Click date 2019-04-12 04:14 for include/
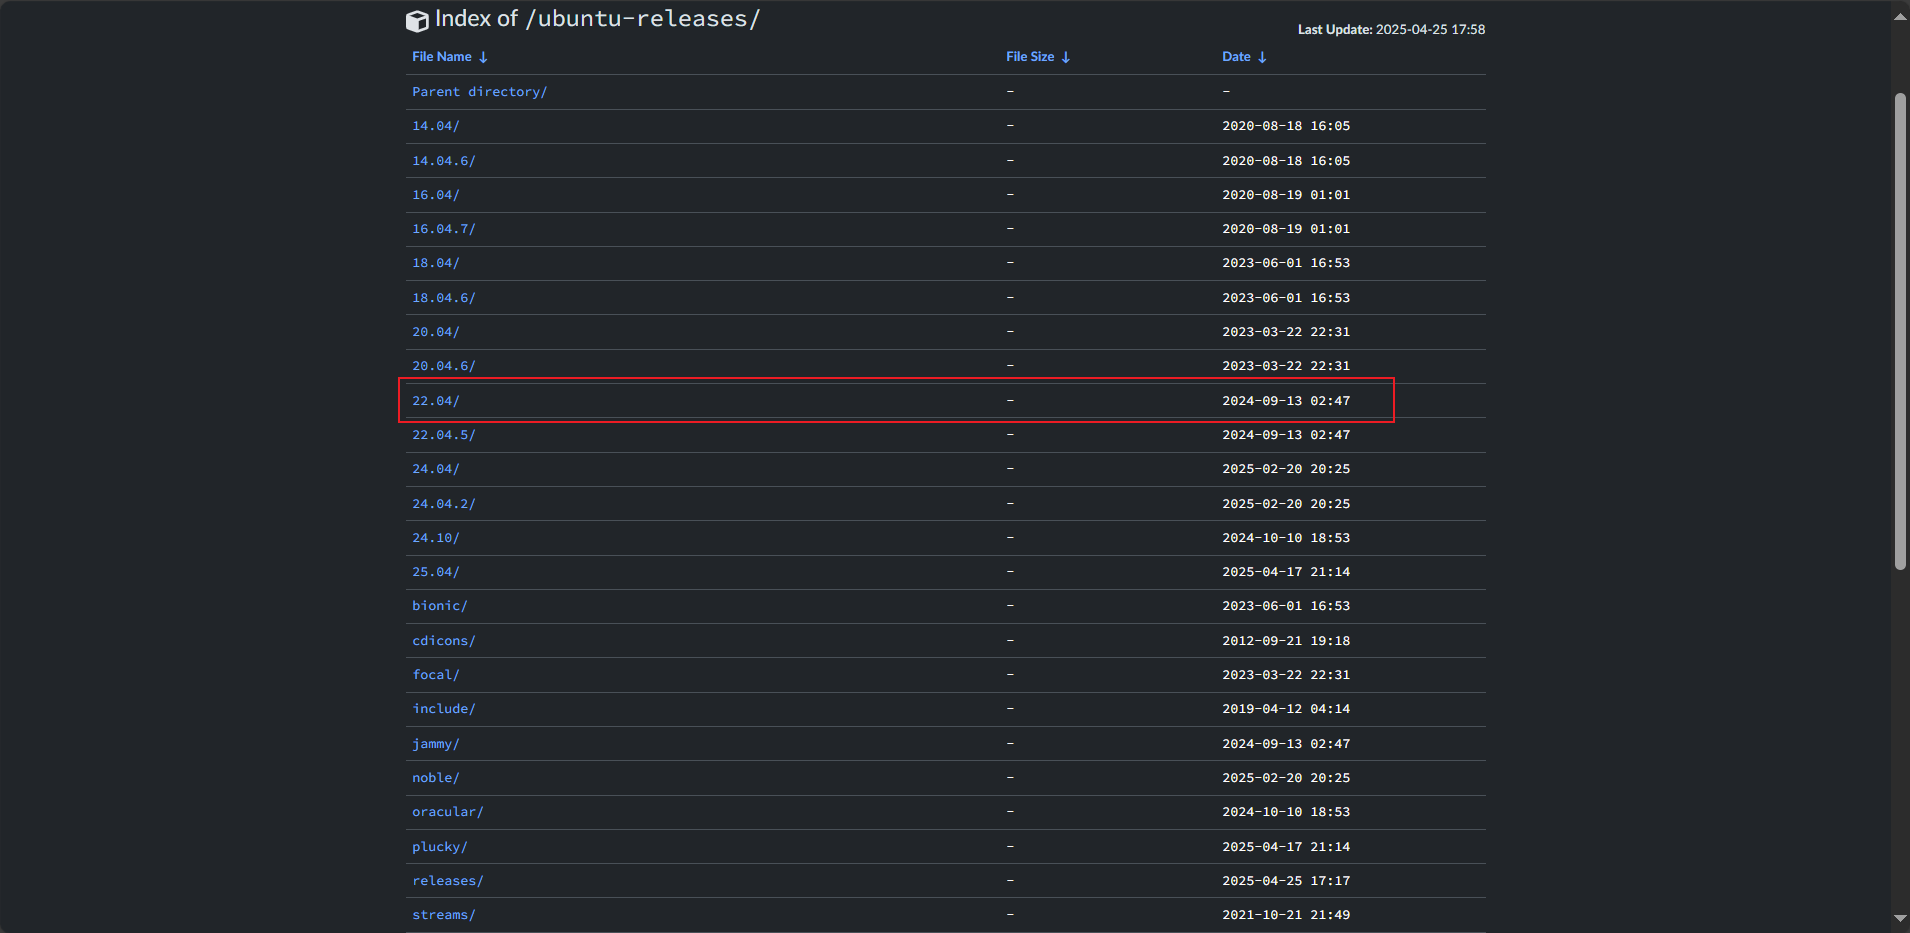Image resolution: width=1910 pixels, height=933 pixels. [1286, 709]
